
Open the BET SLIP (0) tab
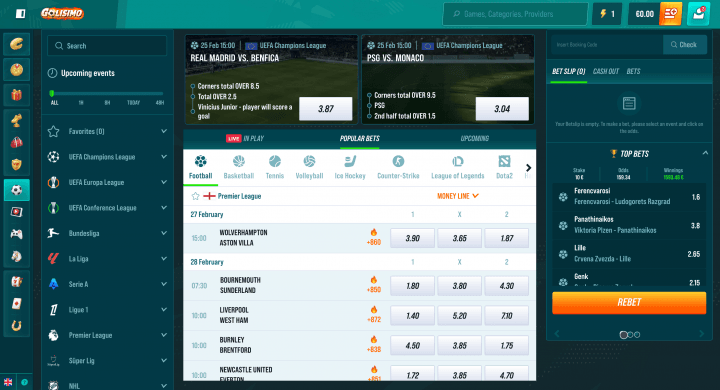click(x=568, y=71)
